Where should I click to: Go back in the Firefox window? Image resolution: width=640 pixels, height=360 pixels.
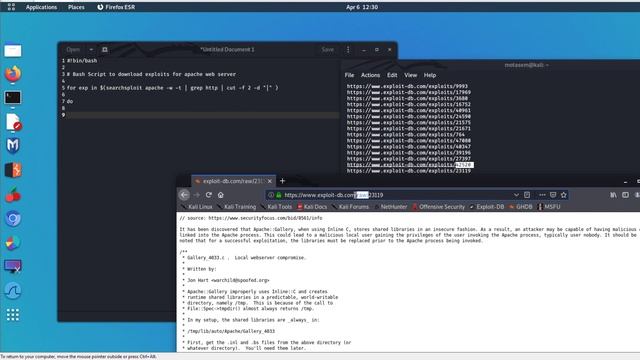click(x=184, y=195)
